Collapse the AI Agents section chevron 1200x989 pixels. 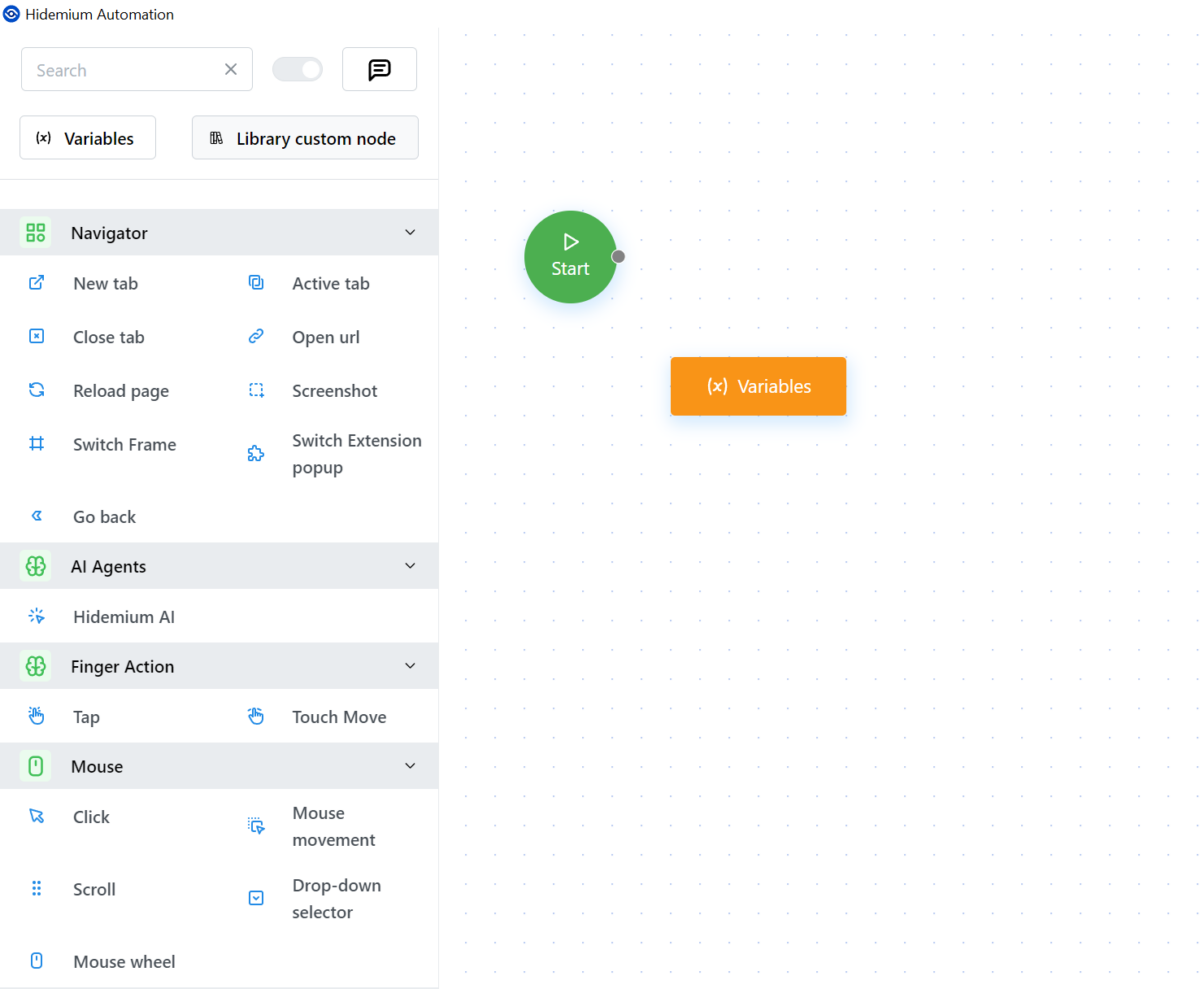(409, 566)
